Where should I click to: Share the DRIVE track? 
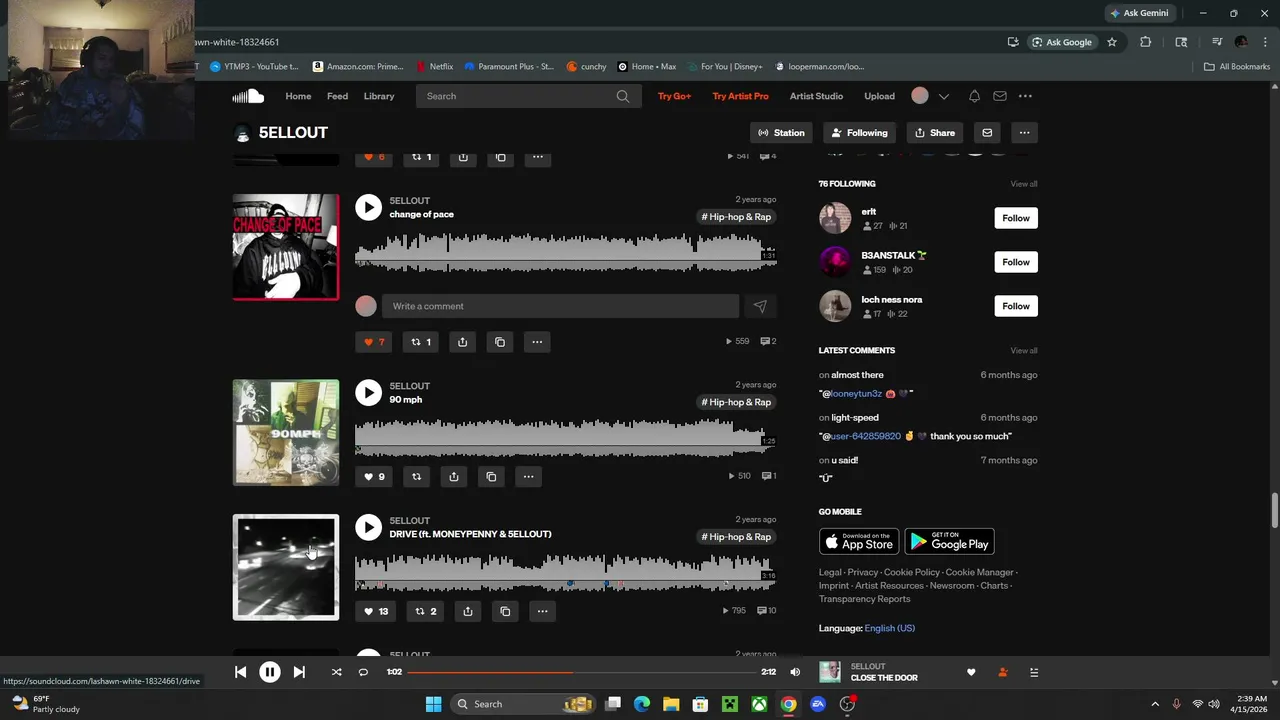click(x=468, y=612)
